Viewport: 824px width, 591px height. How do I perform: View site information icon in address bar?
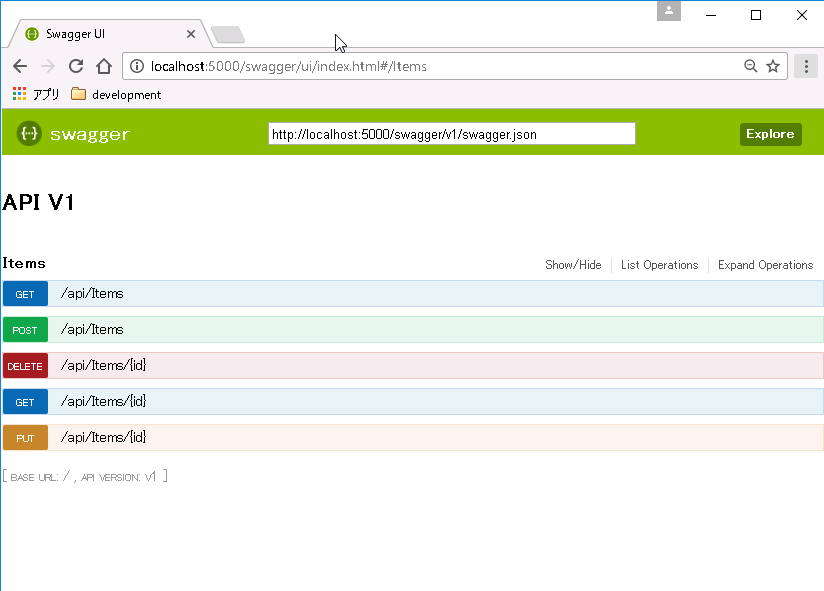click(x=137, y=66)
